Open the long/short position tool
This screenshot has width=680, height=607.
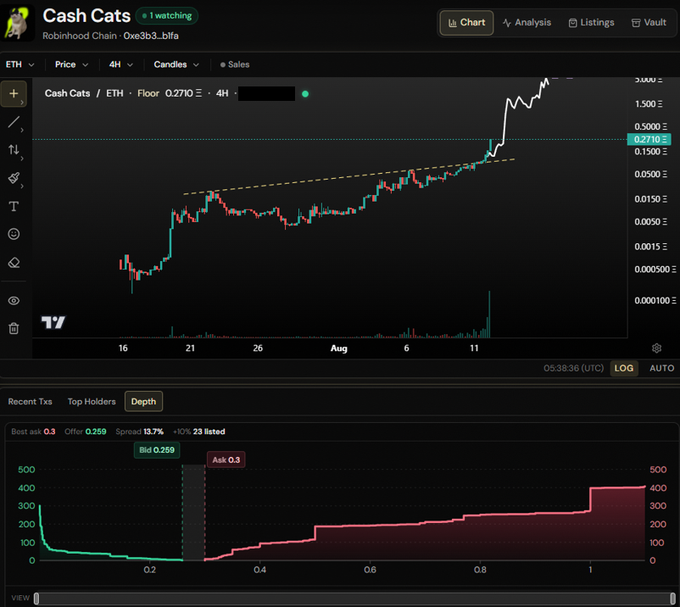coord(13,150)
